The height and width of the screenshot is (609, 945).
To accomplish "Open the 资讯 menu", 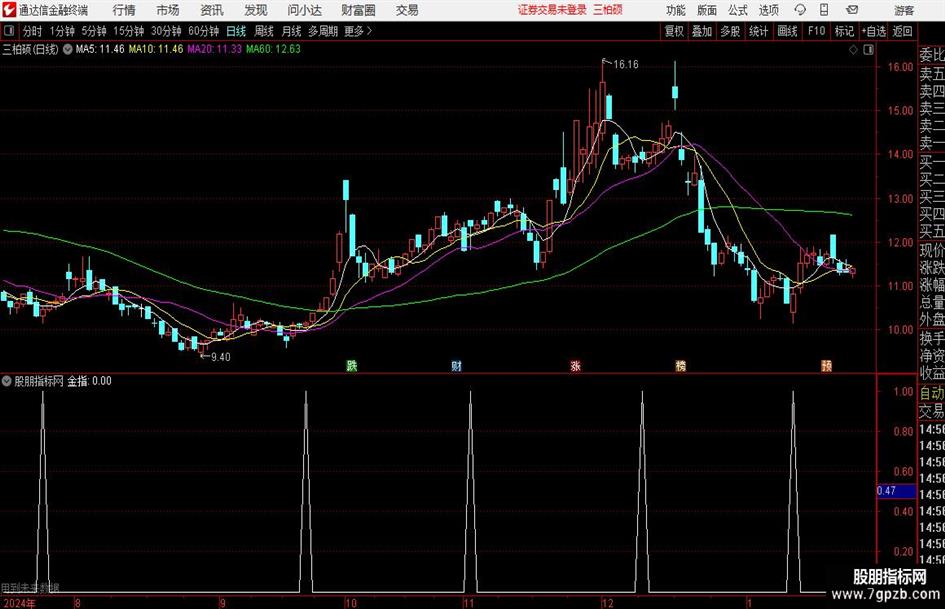I will click(x=212, y=10).
